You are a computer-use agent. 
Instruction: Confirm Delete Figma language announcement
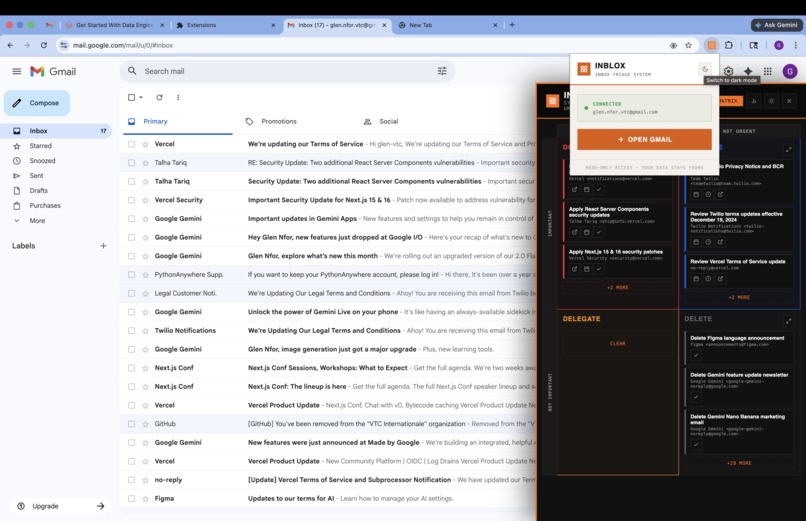(695, 355)
